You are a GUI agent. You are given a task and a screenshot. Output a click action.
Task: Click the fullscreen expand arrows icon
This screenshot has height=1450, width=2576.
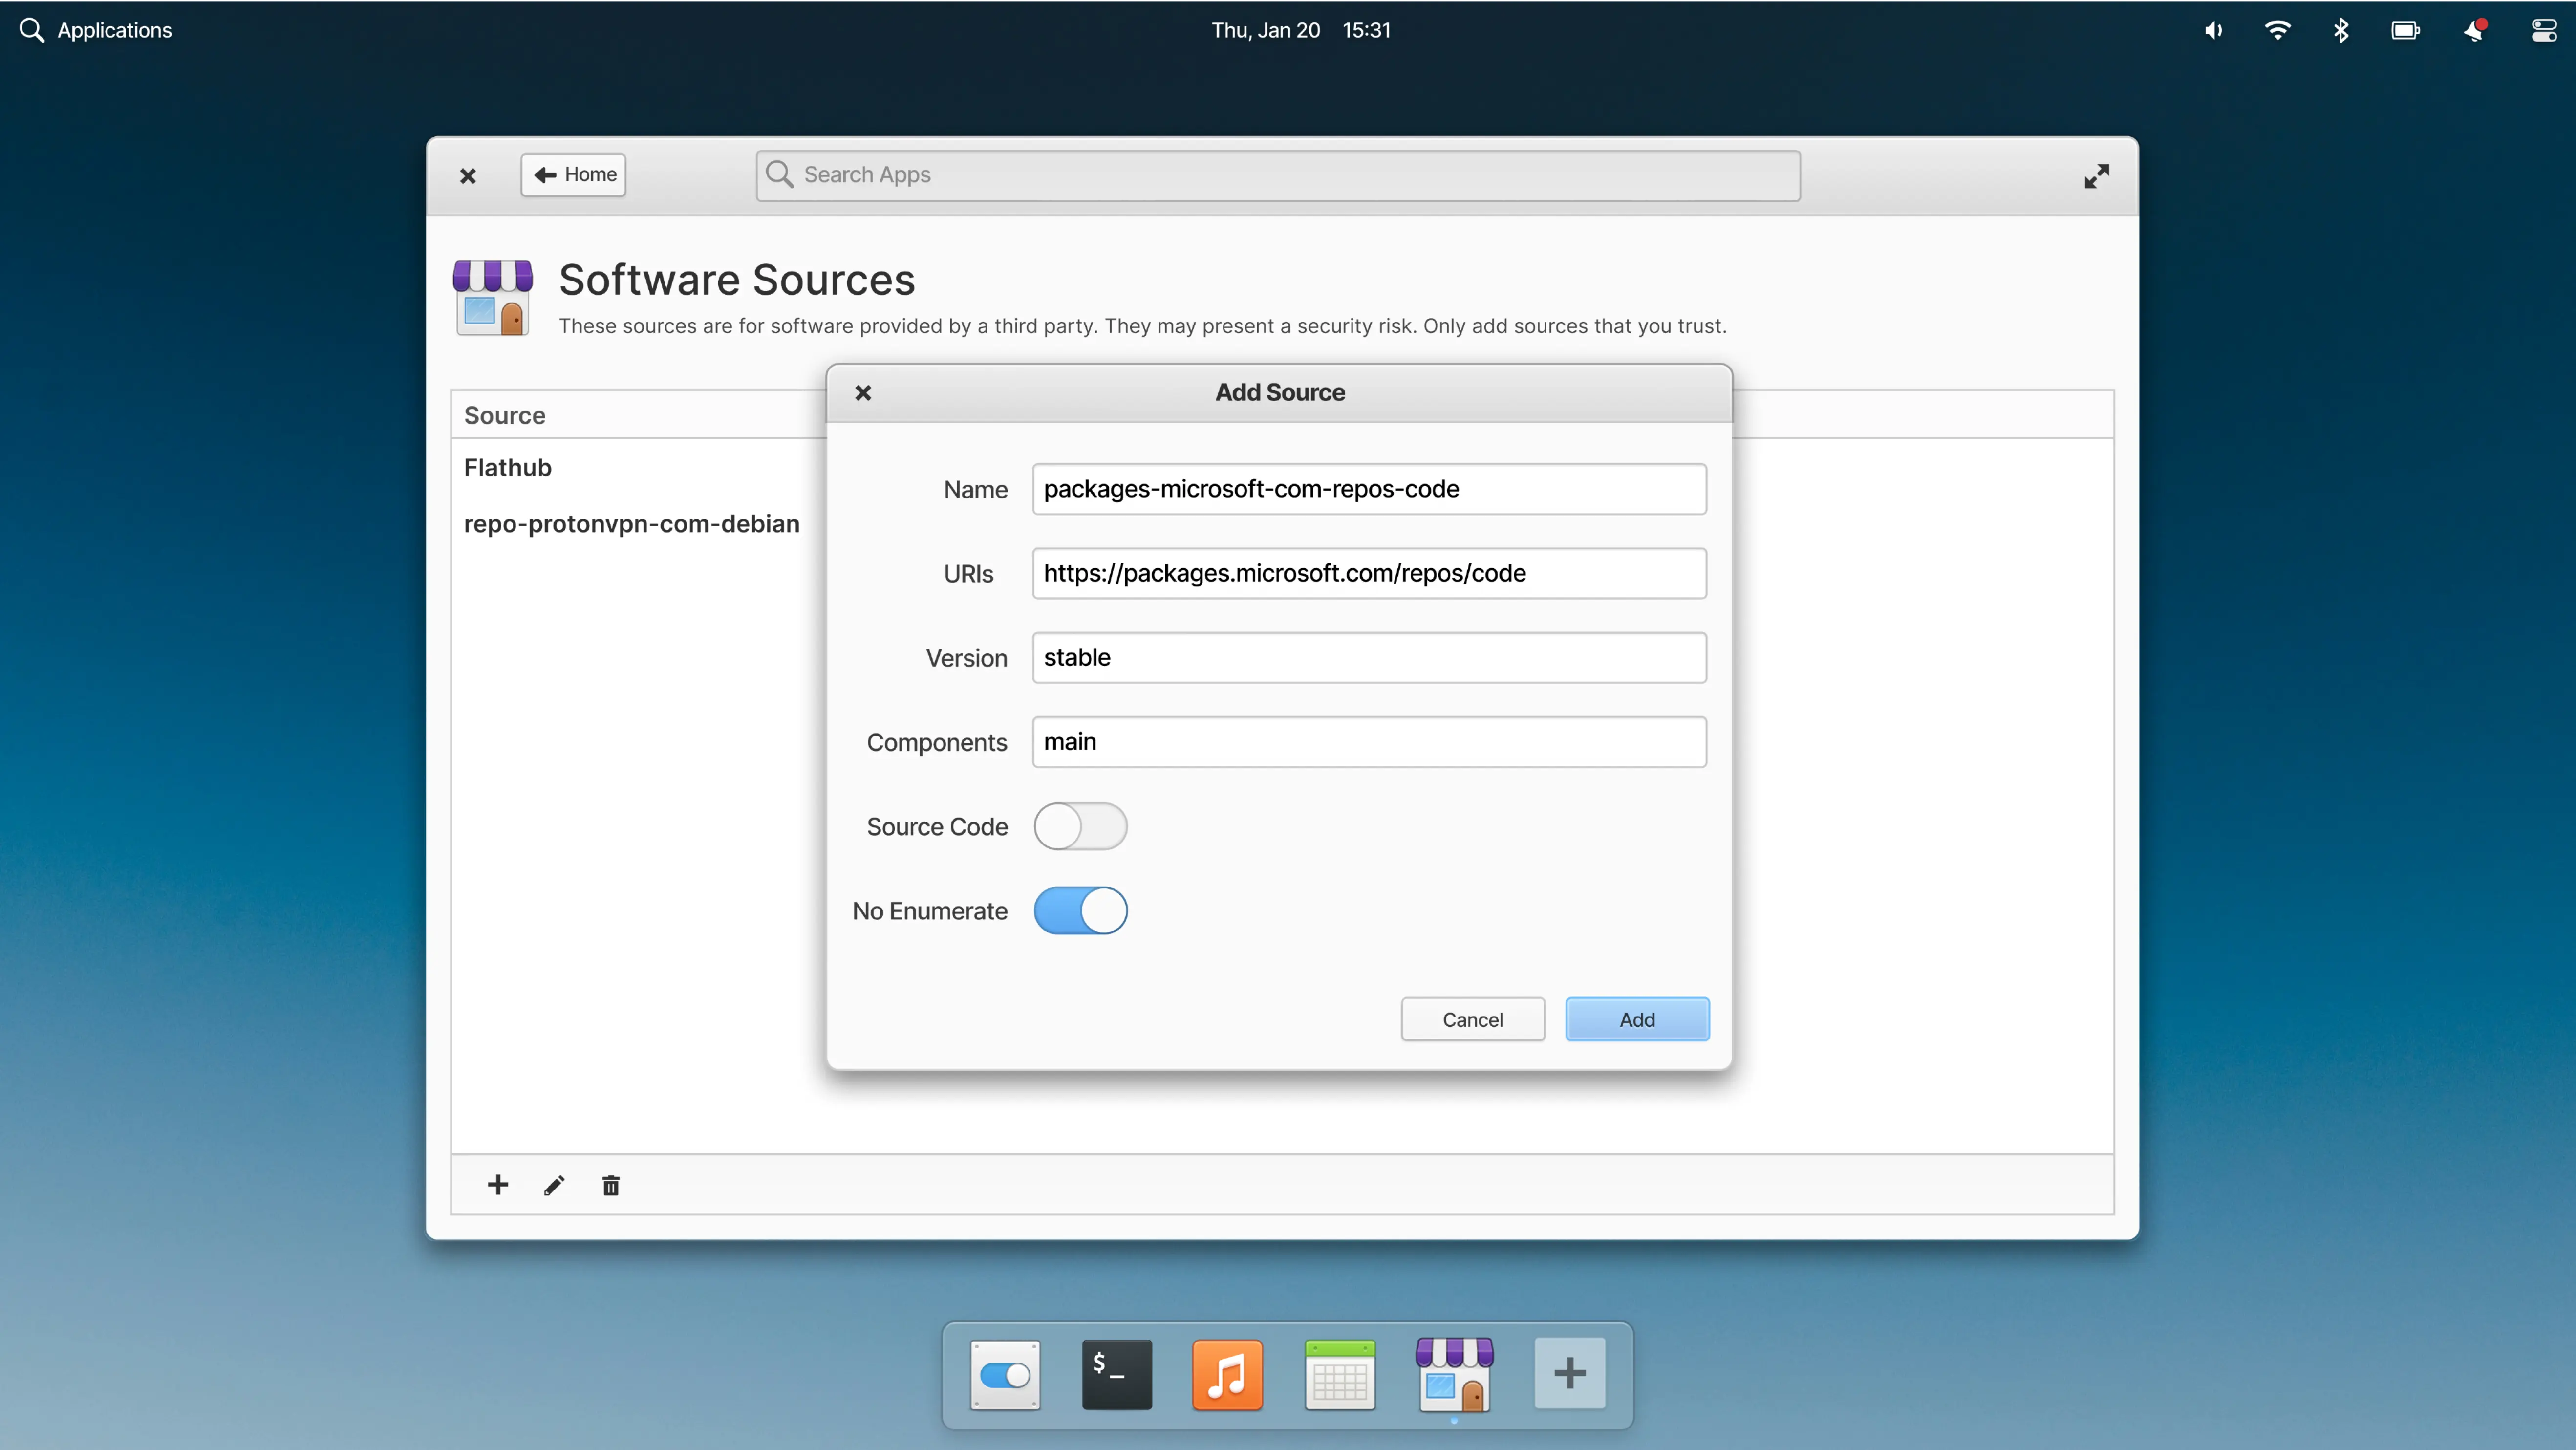[2097, 176]
